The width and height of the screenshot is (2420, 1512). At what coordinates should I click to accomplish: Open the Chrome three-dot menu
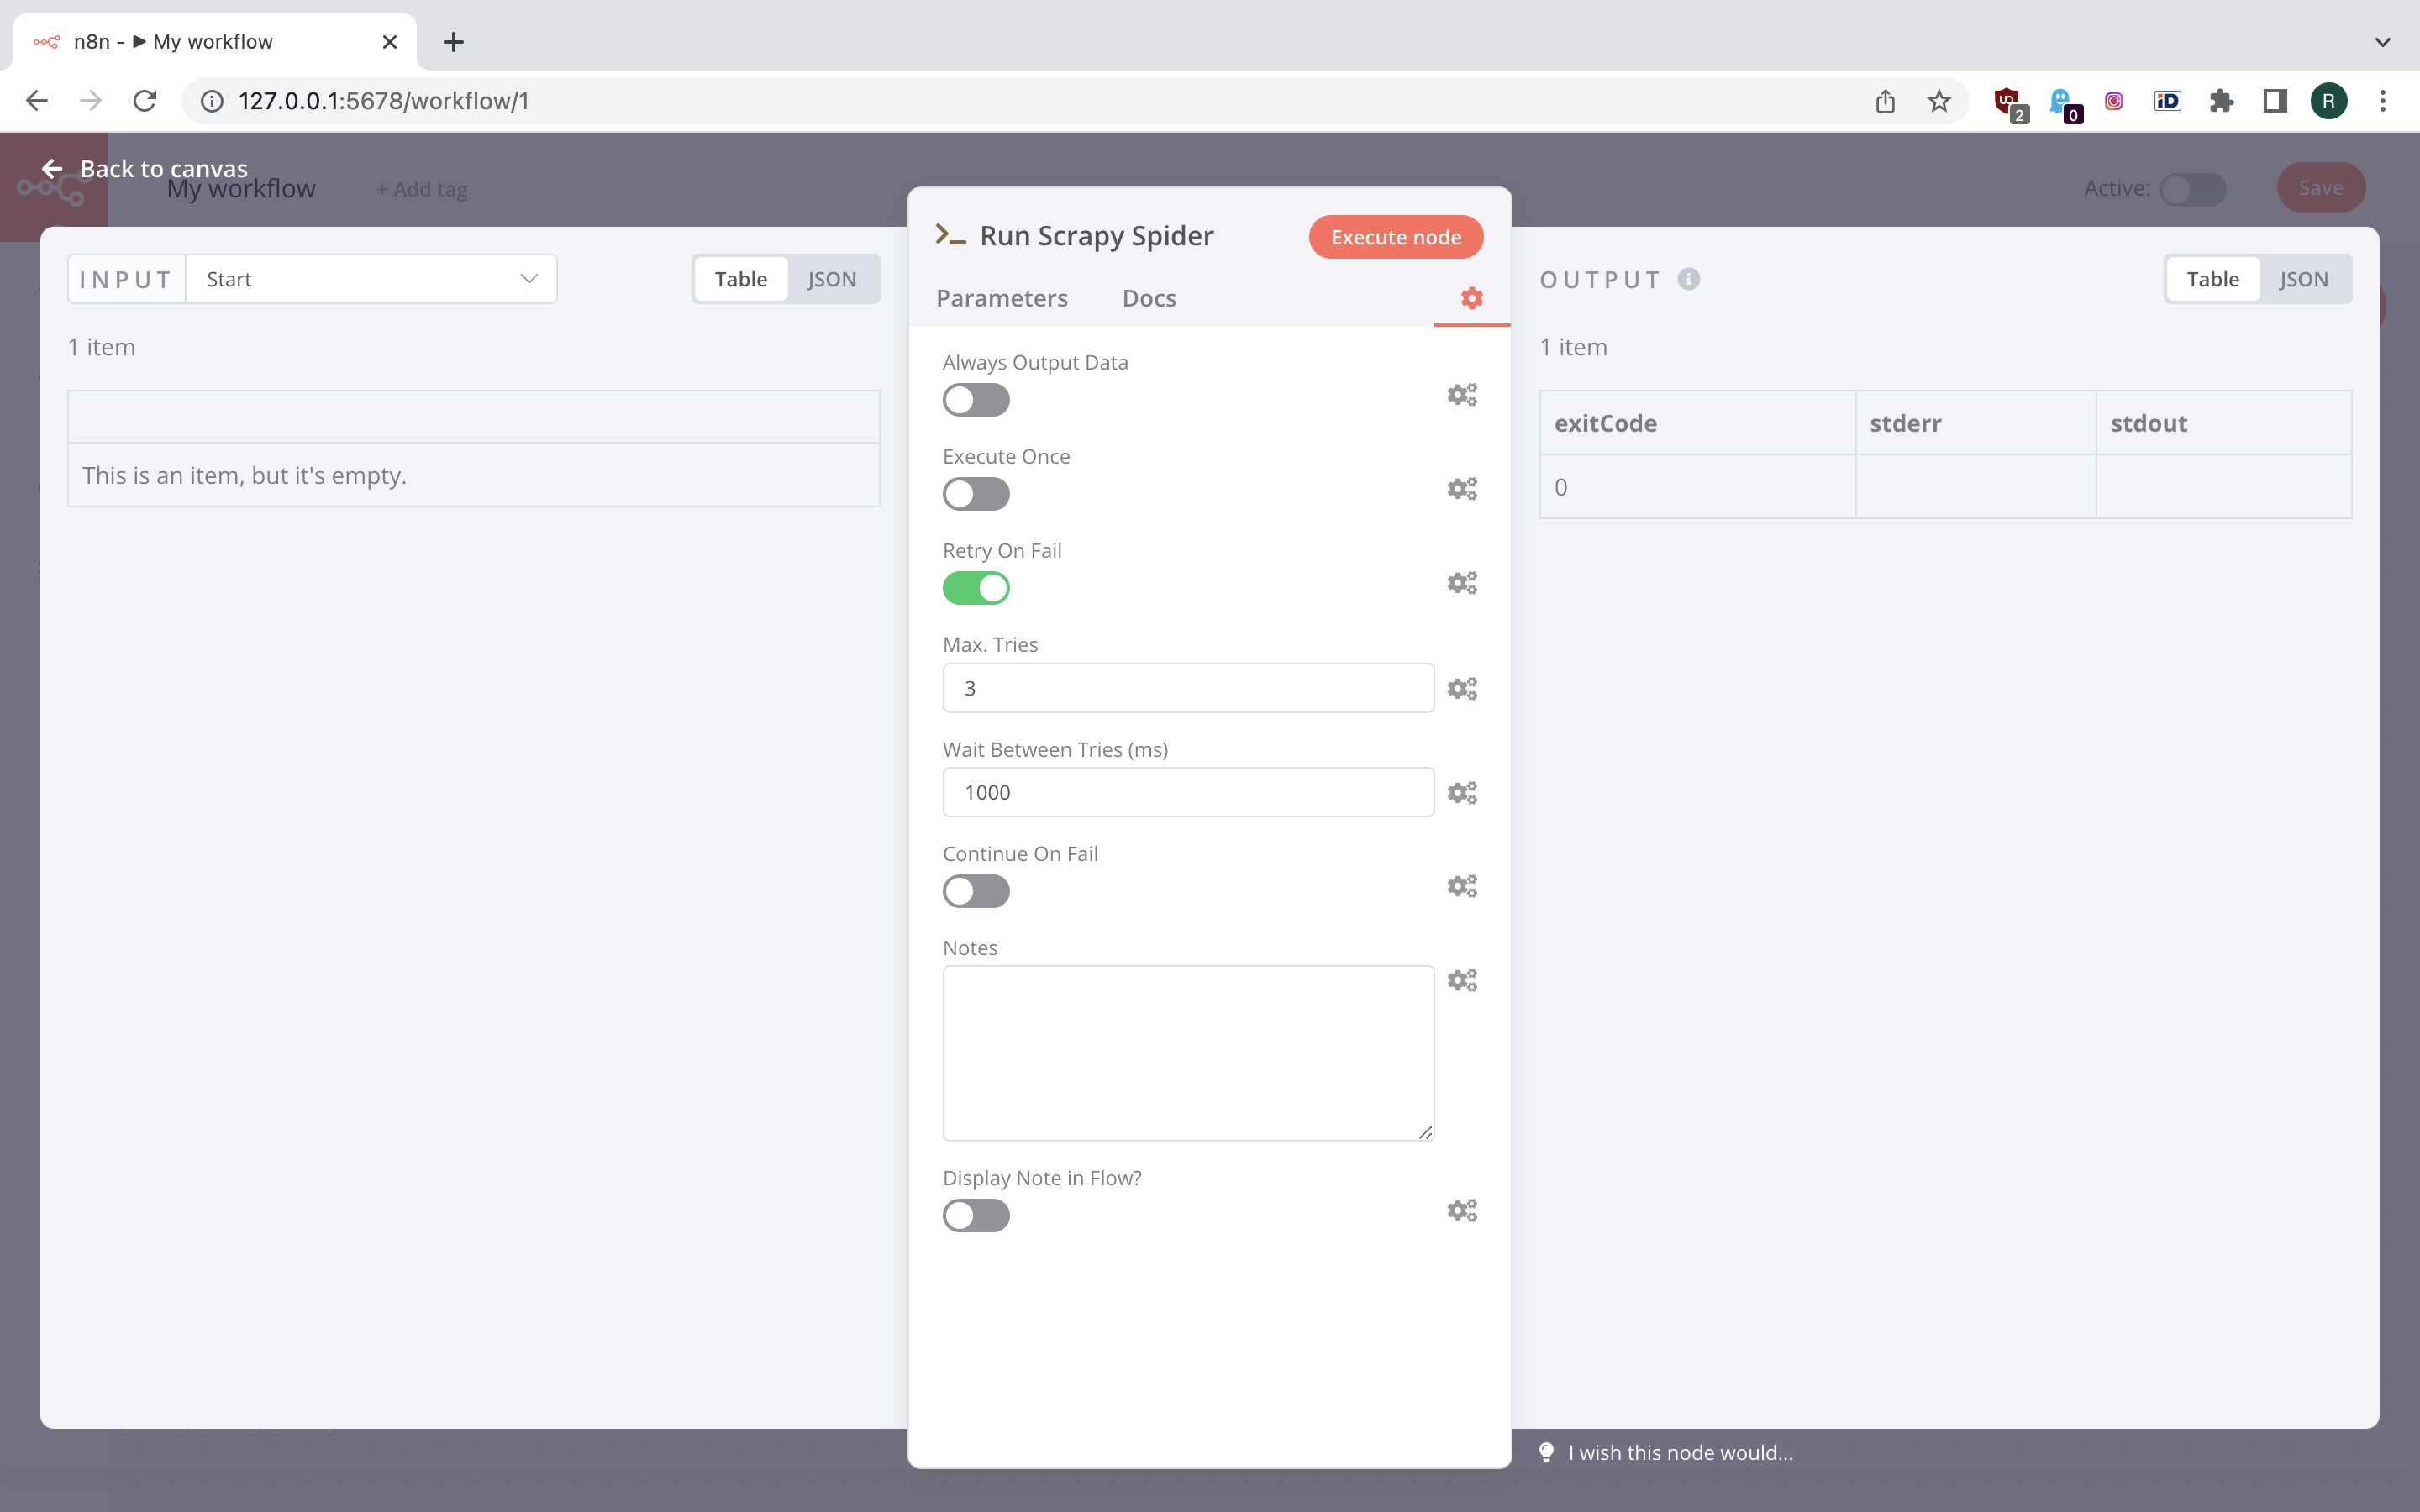[2383, 101]
